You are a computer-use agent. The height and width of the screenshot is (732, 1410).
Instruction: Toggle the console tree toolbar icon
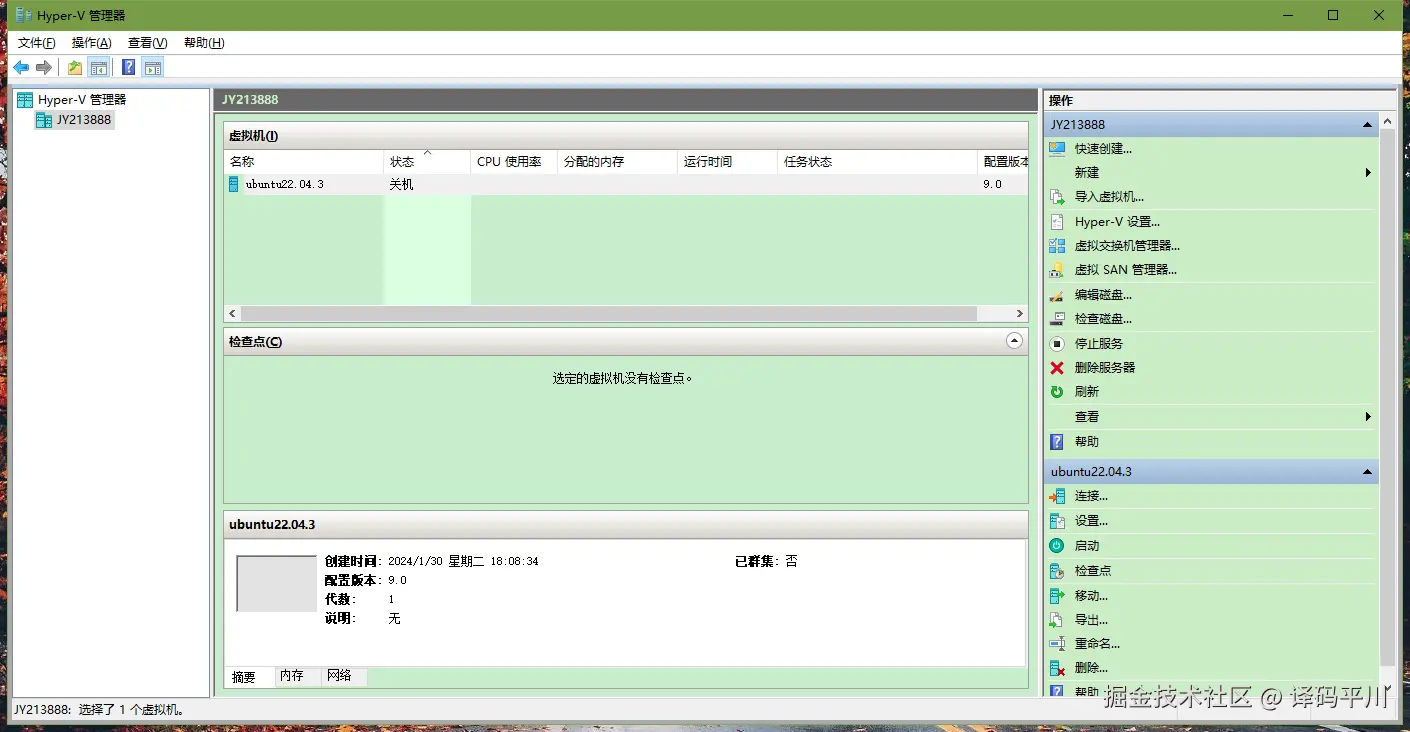click(x=98, y=67)
